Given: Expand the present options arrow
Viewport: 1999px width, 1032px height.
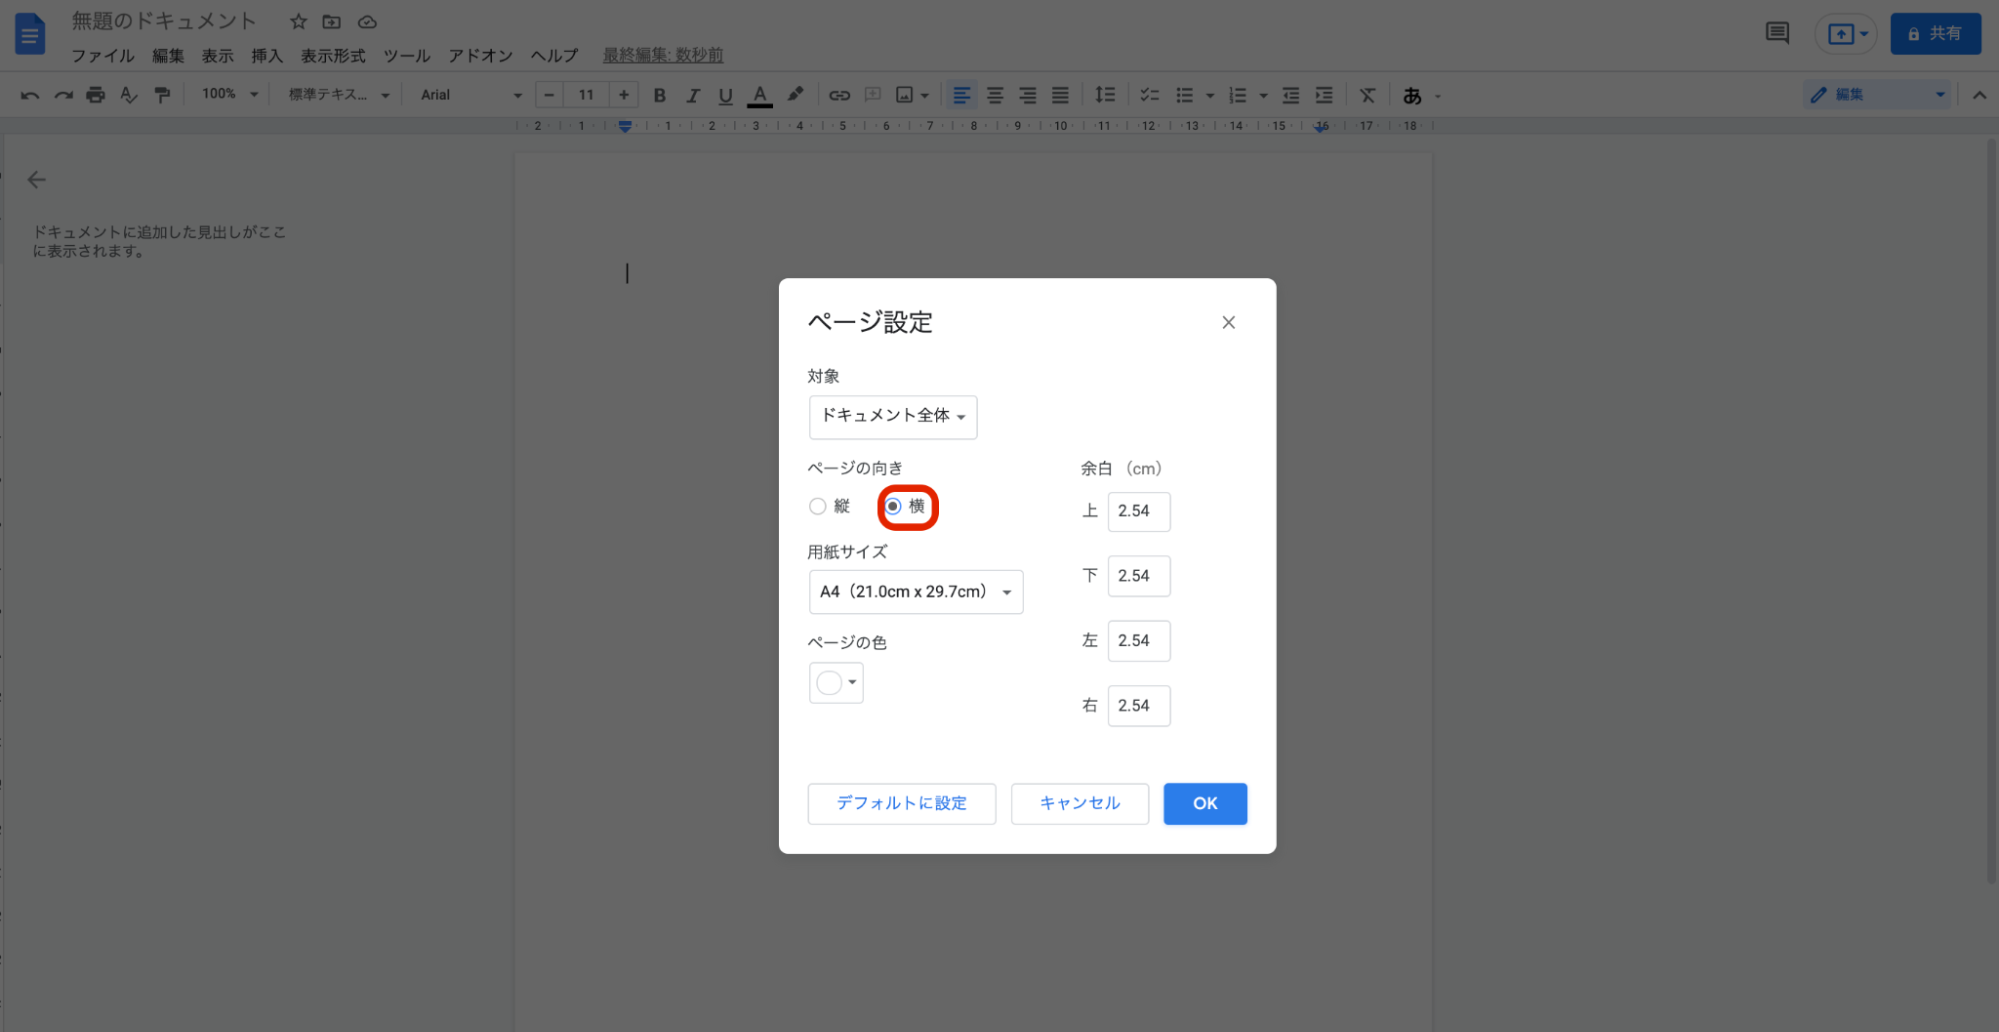Looking at the screenshot, I should (1864, 34).
